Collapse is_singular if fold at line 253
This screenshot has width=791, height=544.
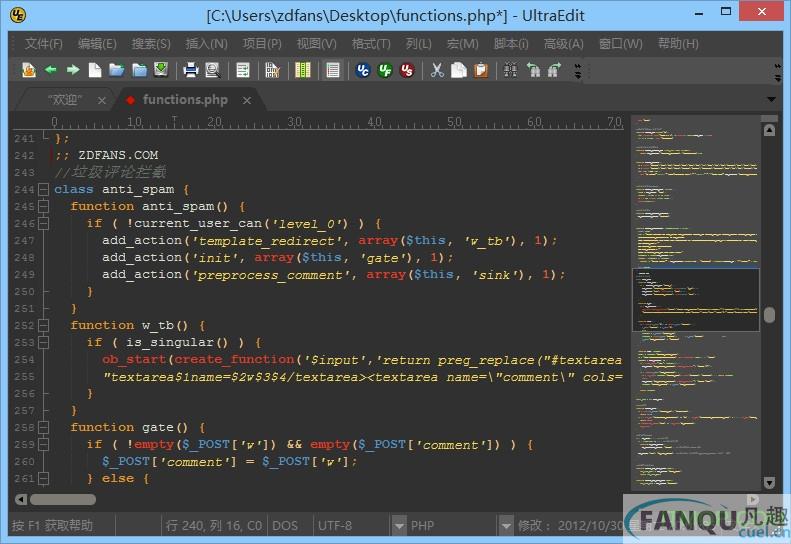(43, 343)
